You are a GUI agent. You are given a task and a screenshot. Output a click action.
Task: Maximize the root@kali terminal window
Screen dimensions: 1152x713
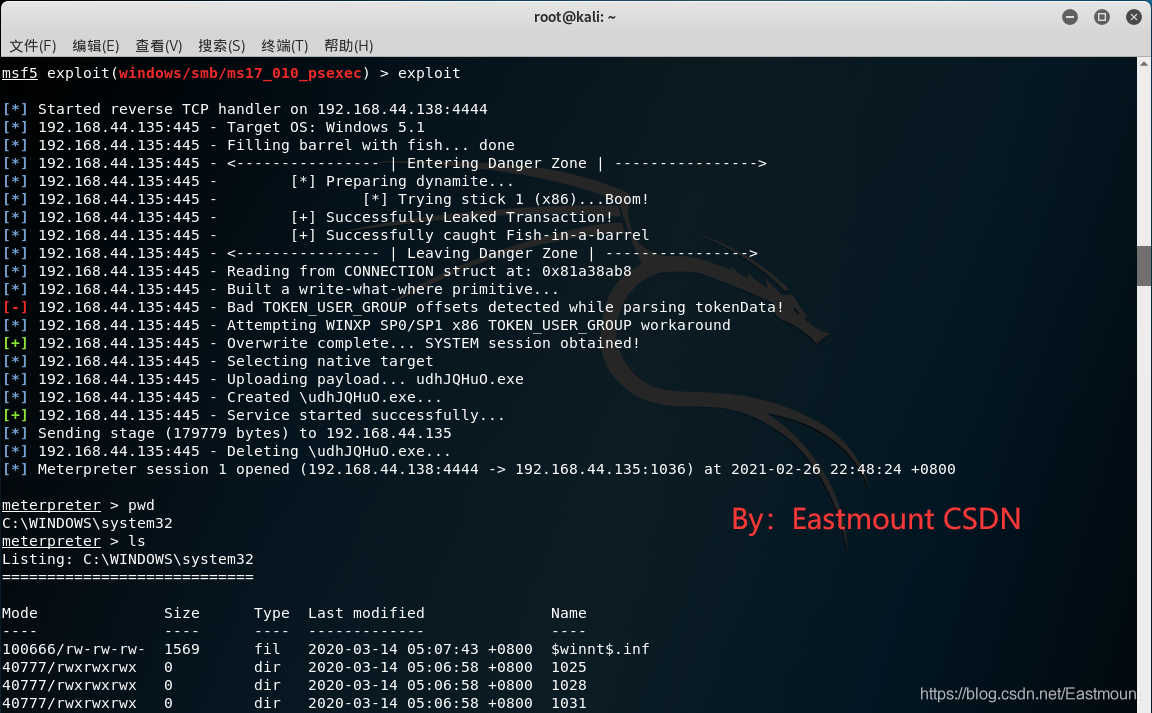pyautogui.click(x=1101, y=17)
